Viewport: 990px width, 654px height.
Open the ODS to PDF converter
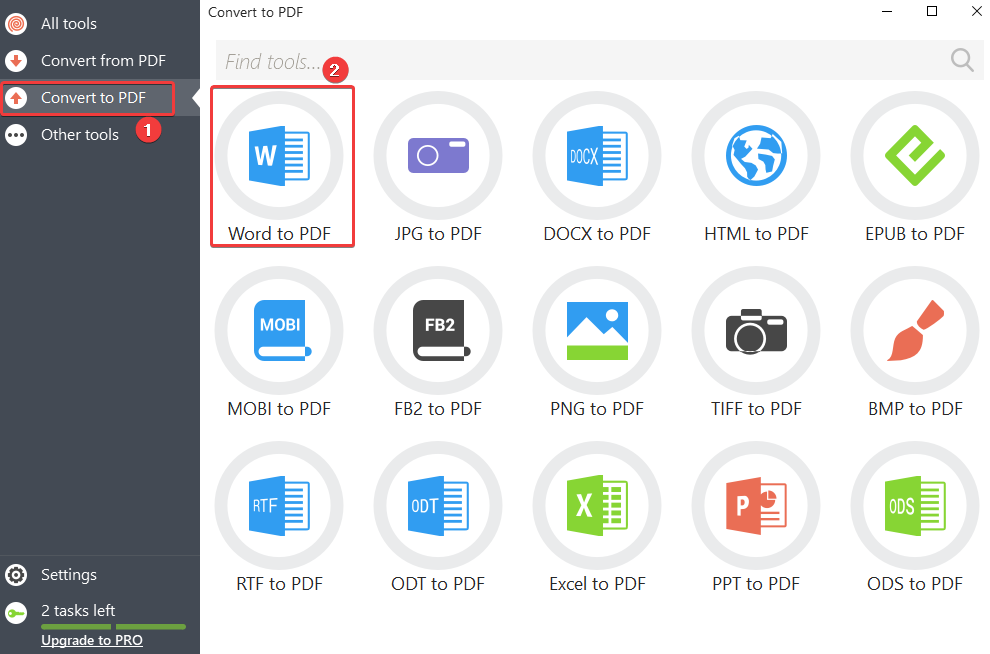coord(915,517)
